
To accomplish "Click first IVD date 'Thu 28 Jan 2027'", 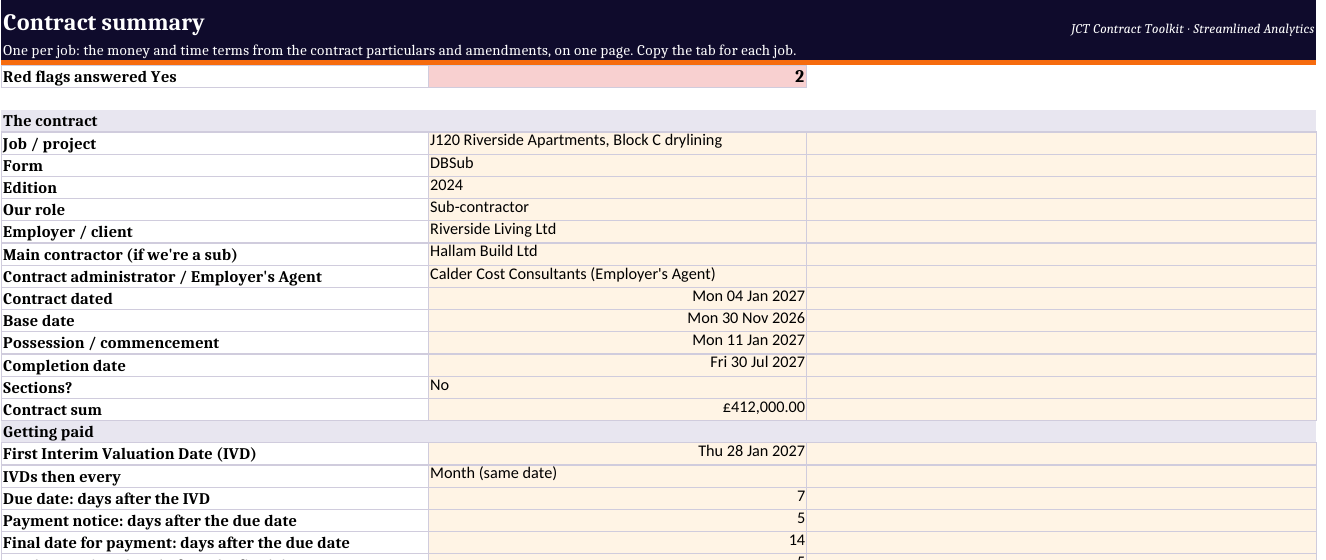I will (x=617, y=453).
